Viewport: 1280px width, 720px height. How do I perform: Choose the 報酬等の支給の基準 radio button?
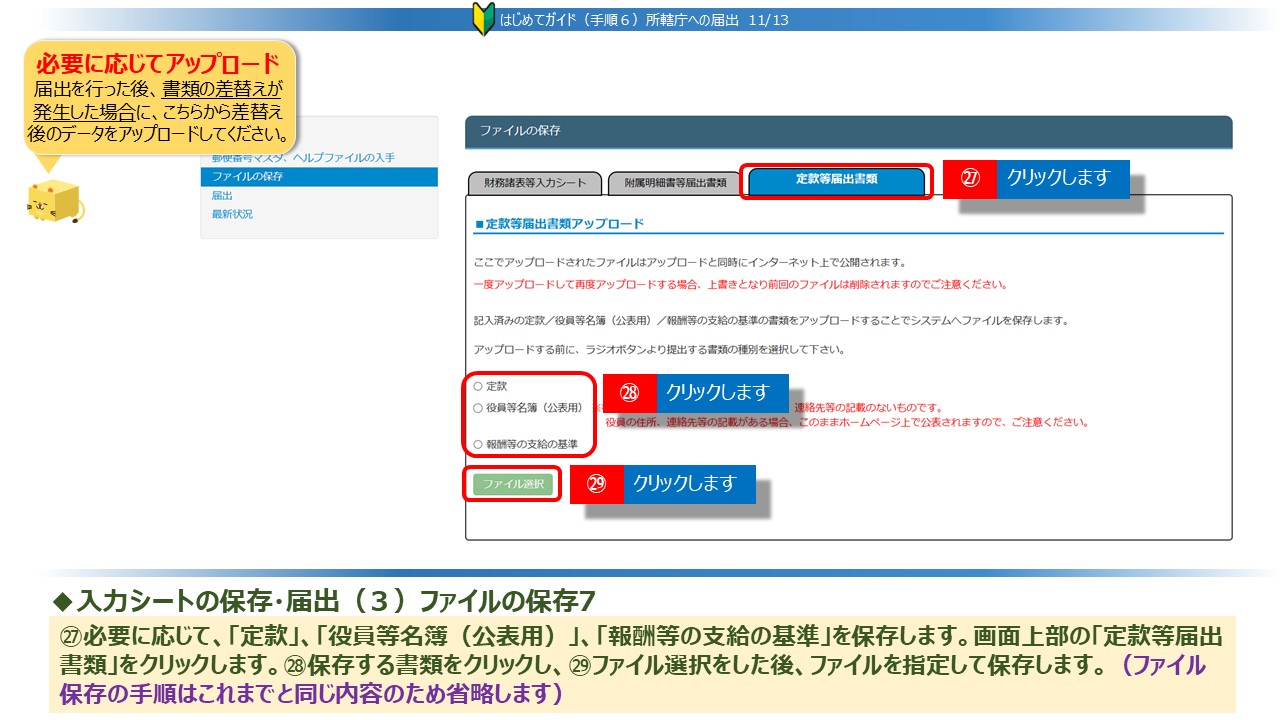click(x=478, y=444)
